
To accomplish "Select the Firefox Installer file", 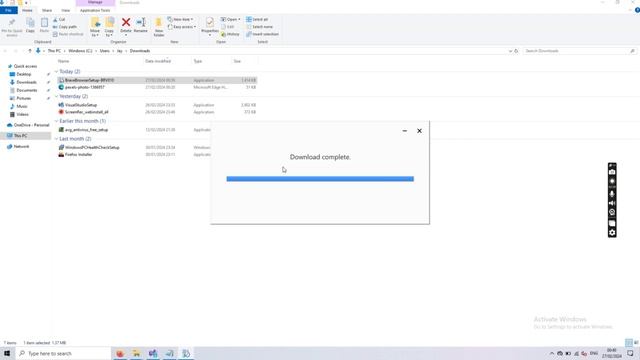I will [78, 155].
